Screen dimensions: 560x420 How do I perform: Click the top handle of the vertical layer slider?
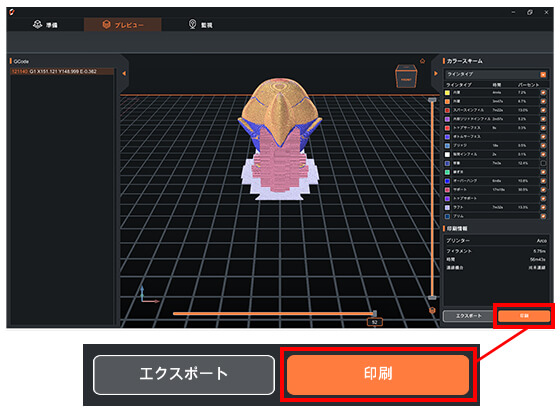pyautogui.click(x=432, y=100)
